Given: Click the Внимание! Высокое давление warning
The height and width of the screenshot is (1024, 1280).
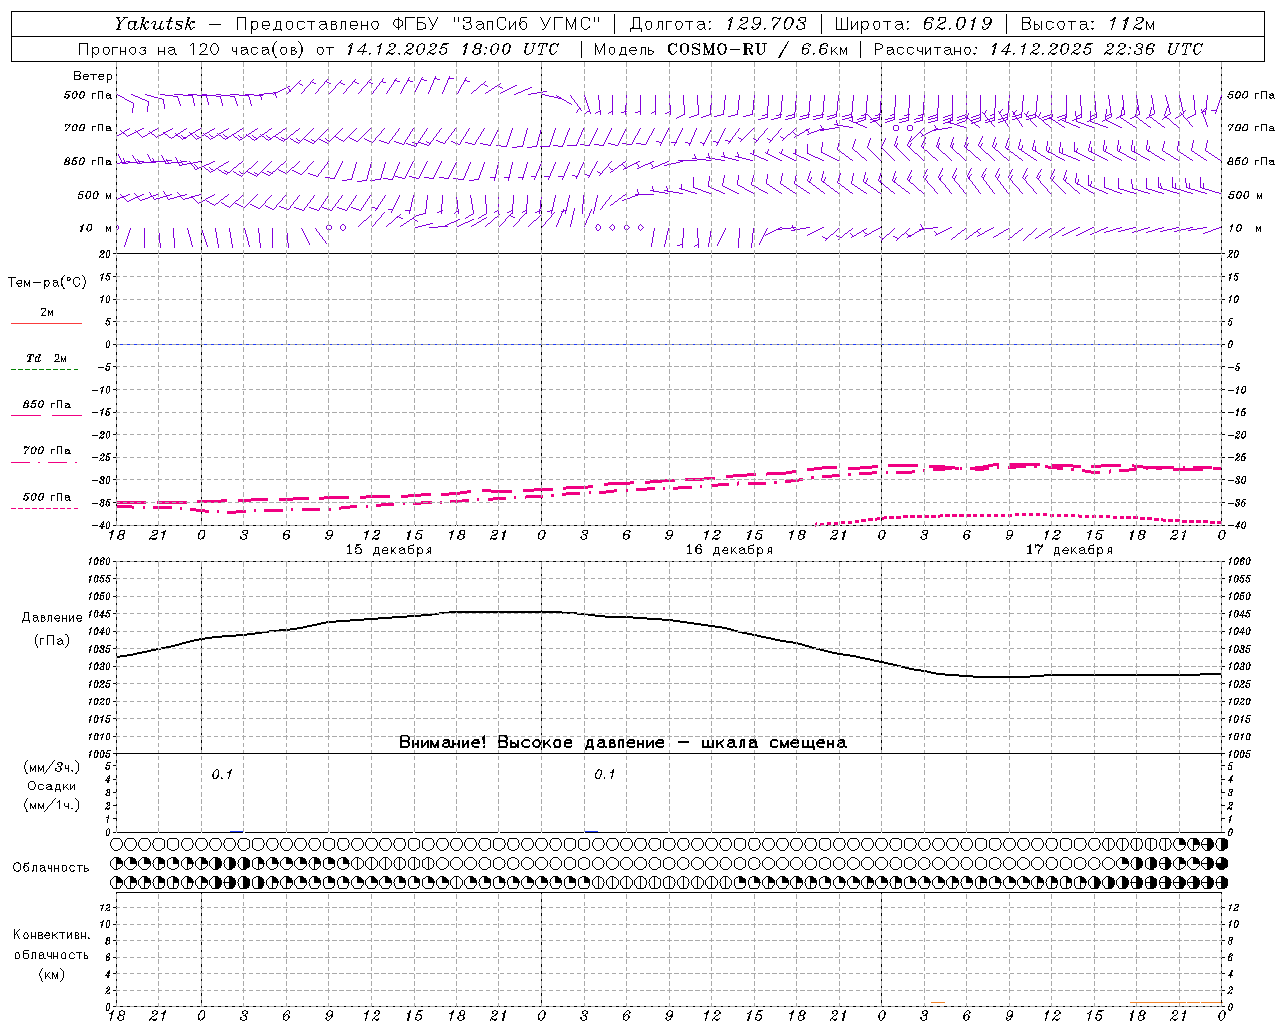Looking at the screenshot, I should pos(623,743).
